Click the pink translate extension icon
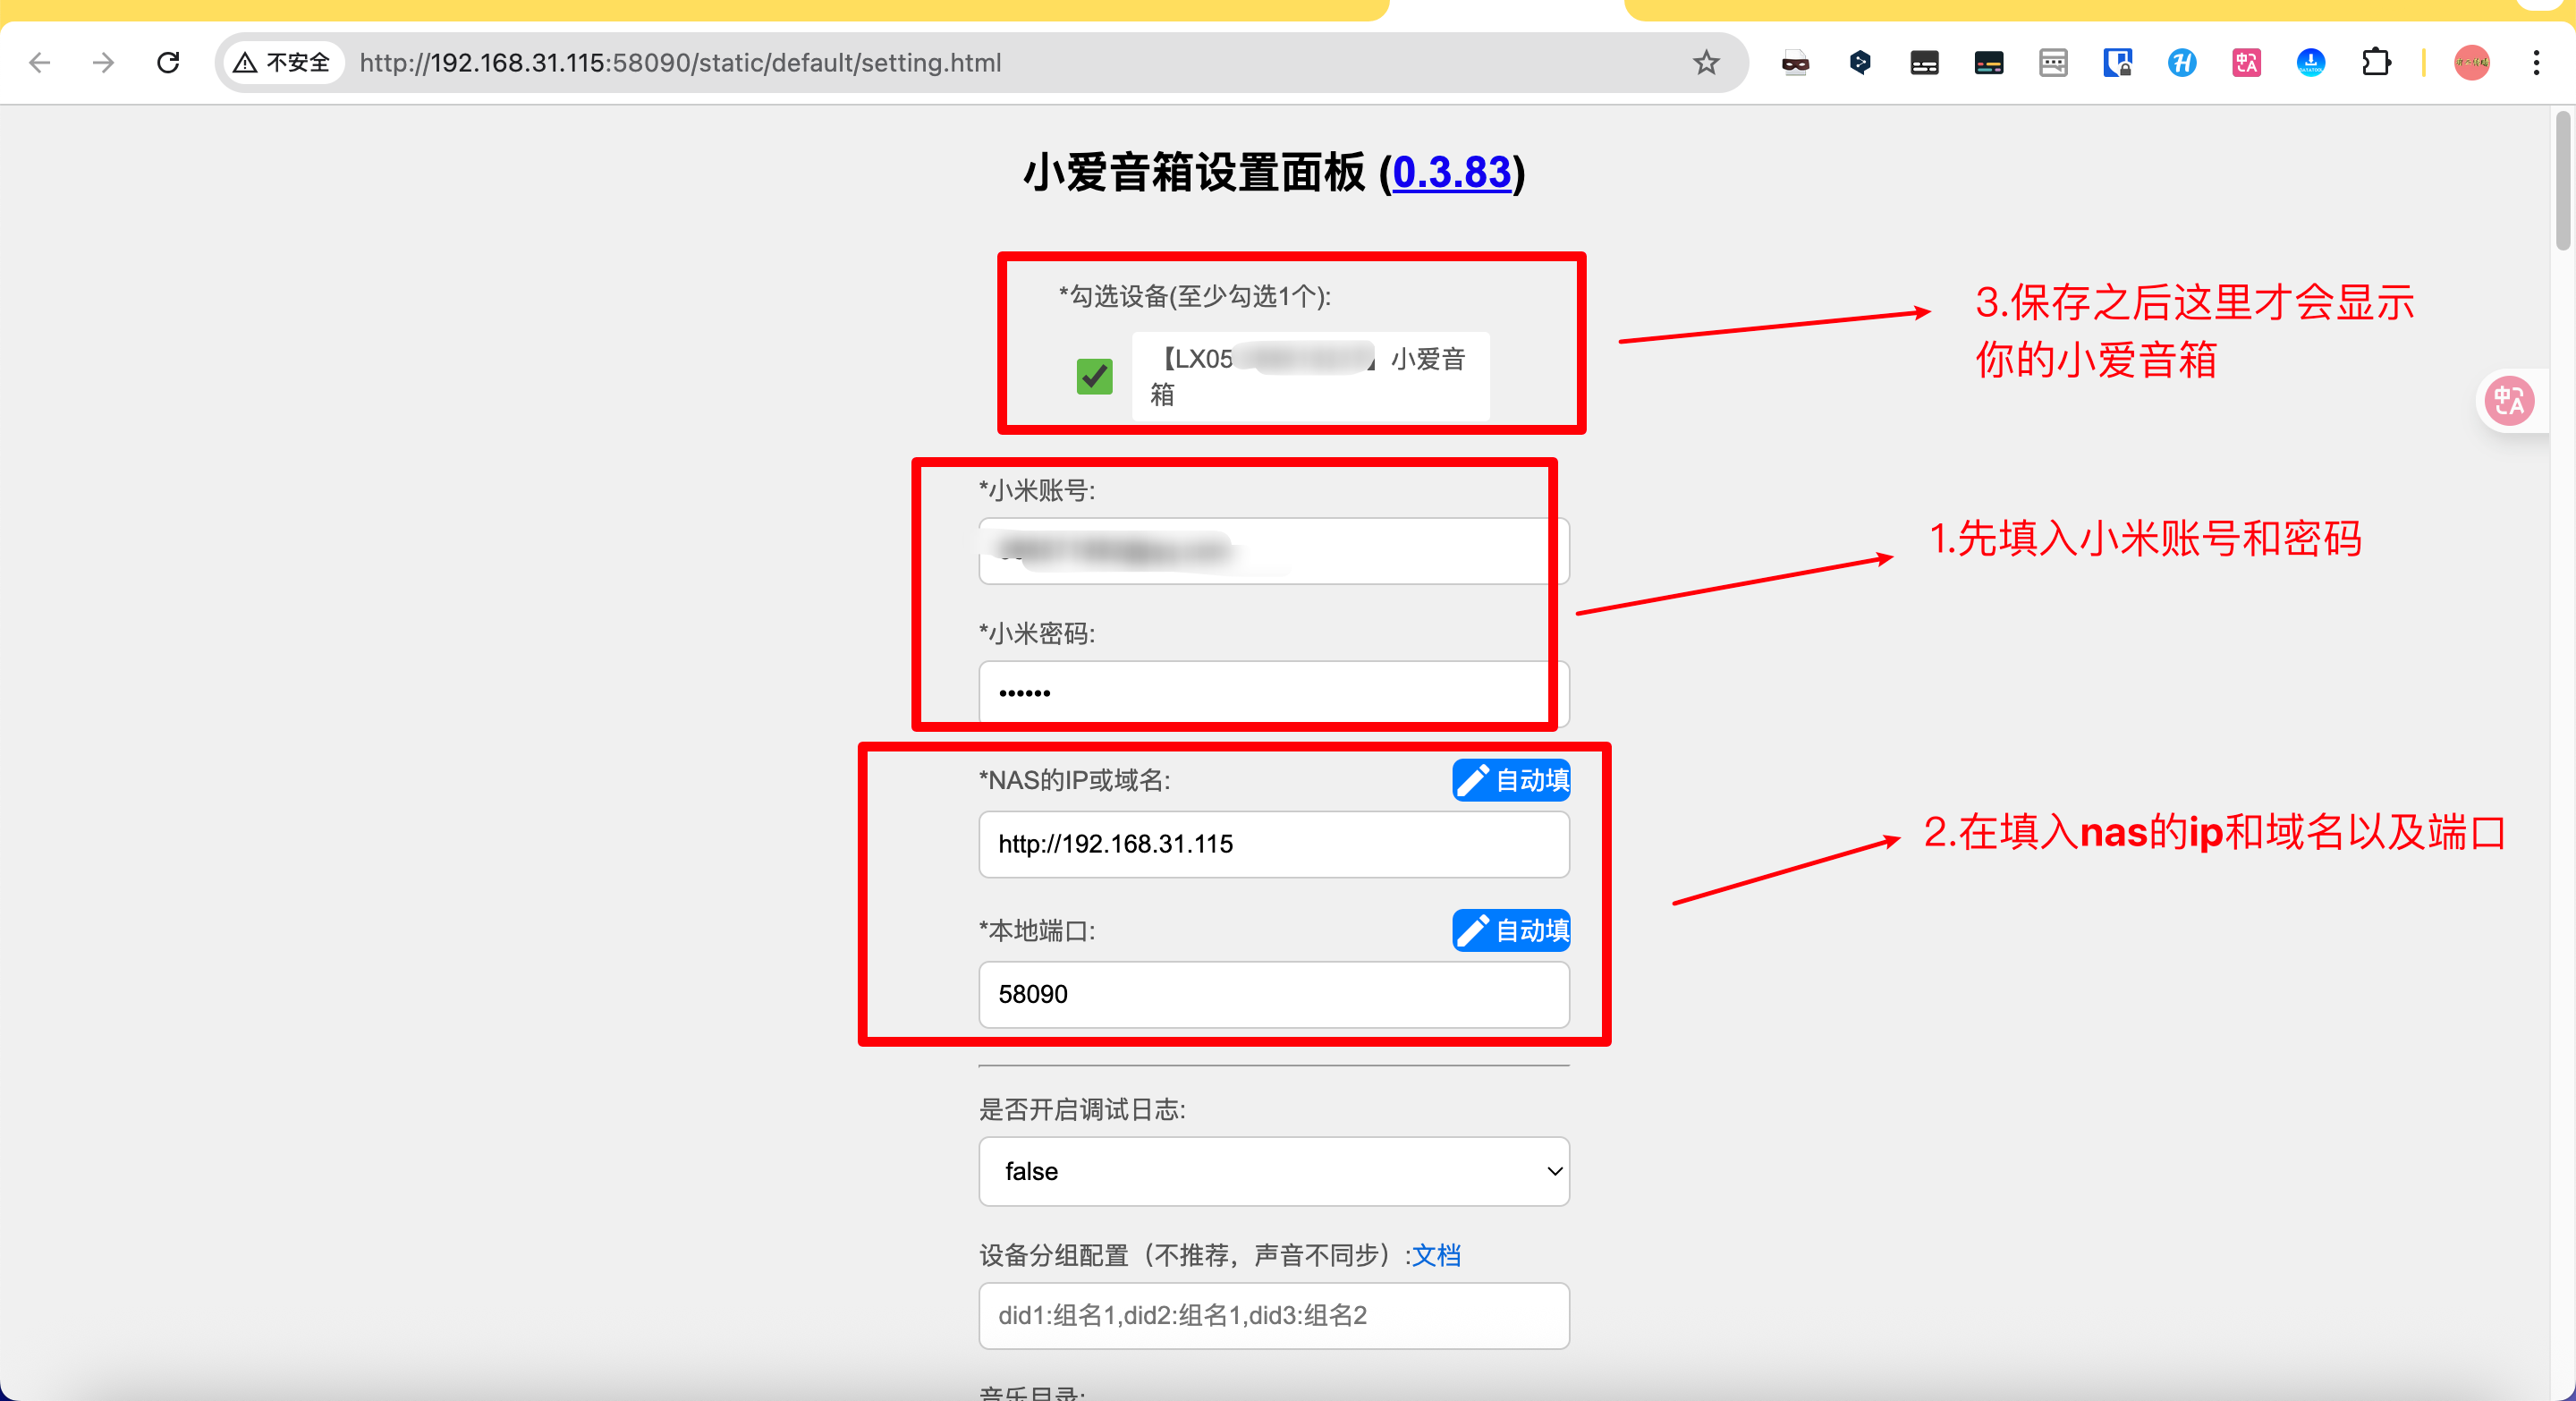Screen dimensions: 2576x1401 click(2245, 62)
